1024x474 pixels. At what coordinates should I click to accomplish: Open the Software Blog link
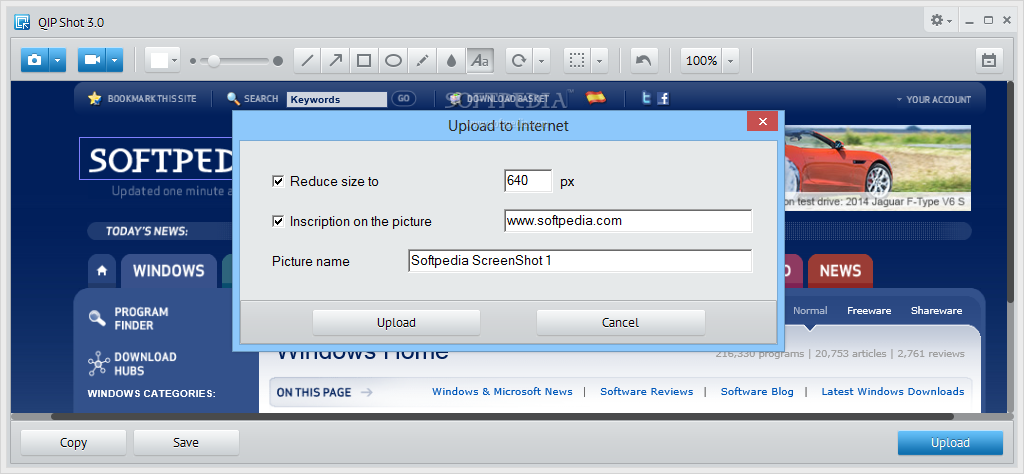coord(757,392)
